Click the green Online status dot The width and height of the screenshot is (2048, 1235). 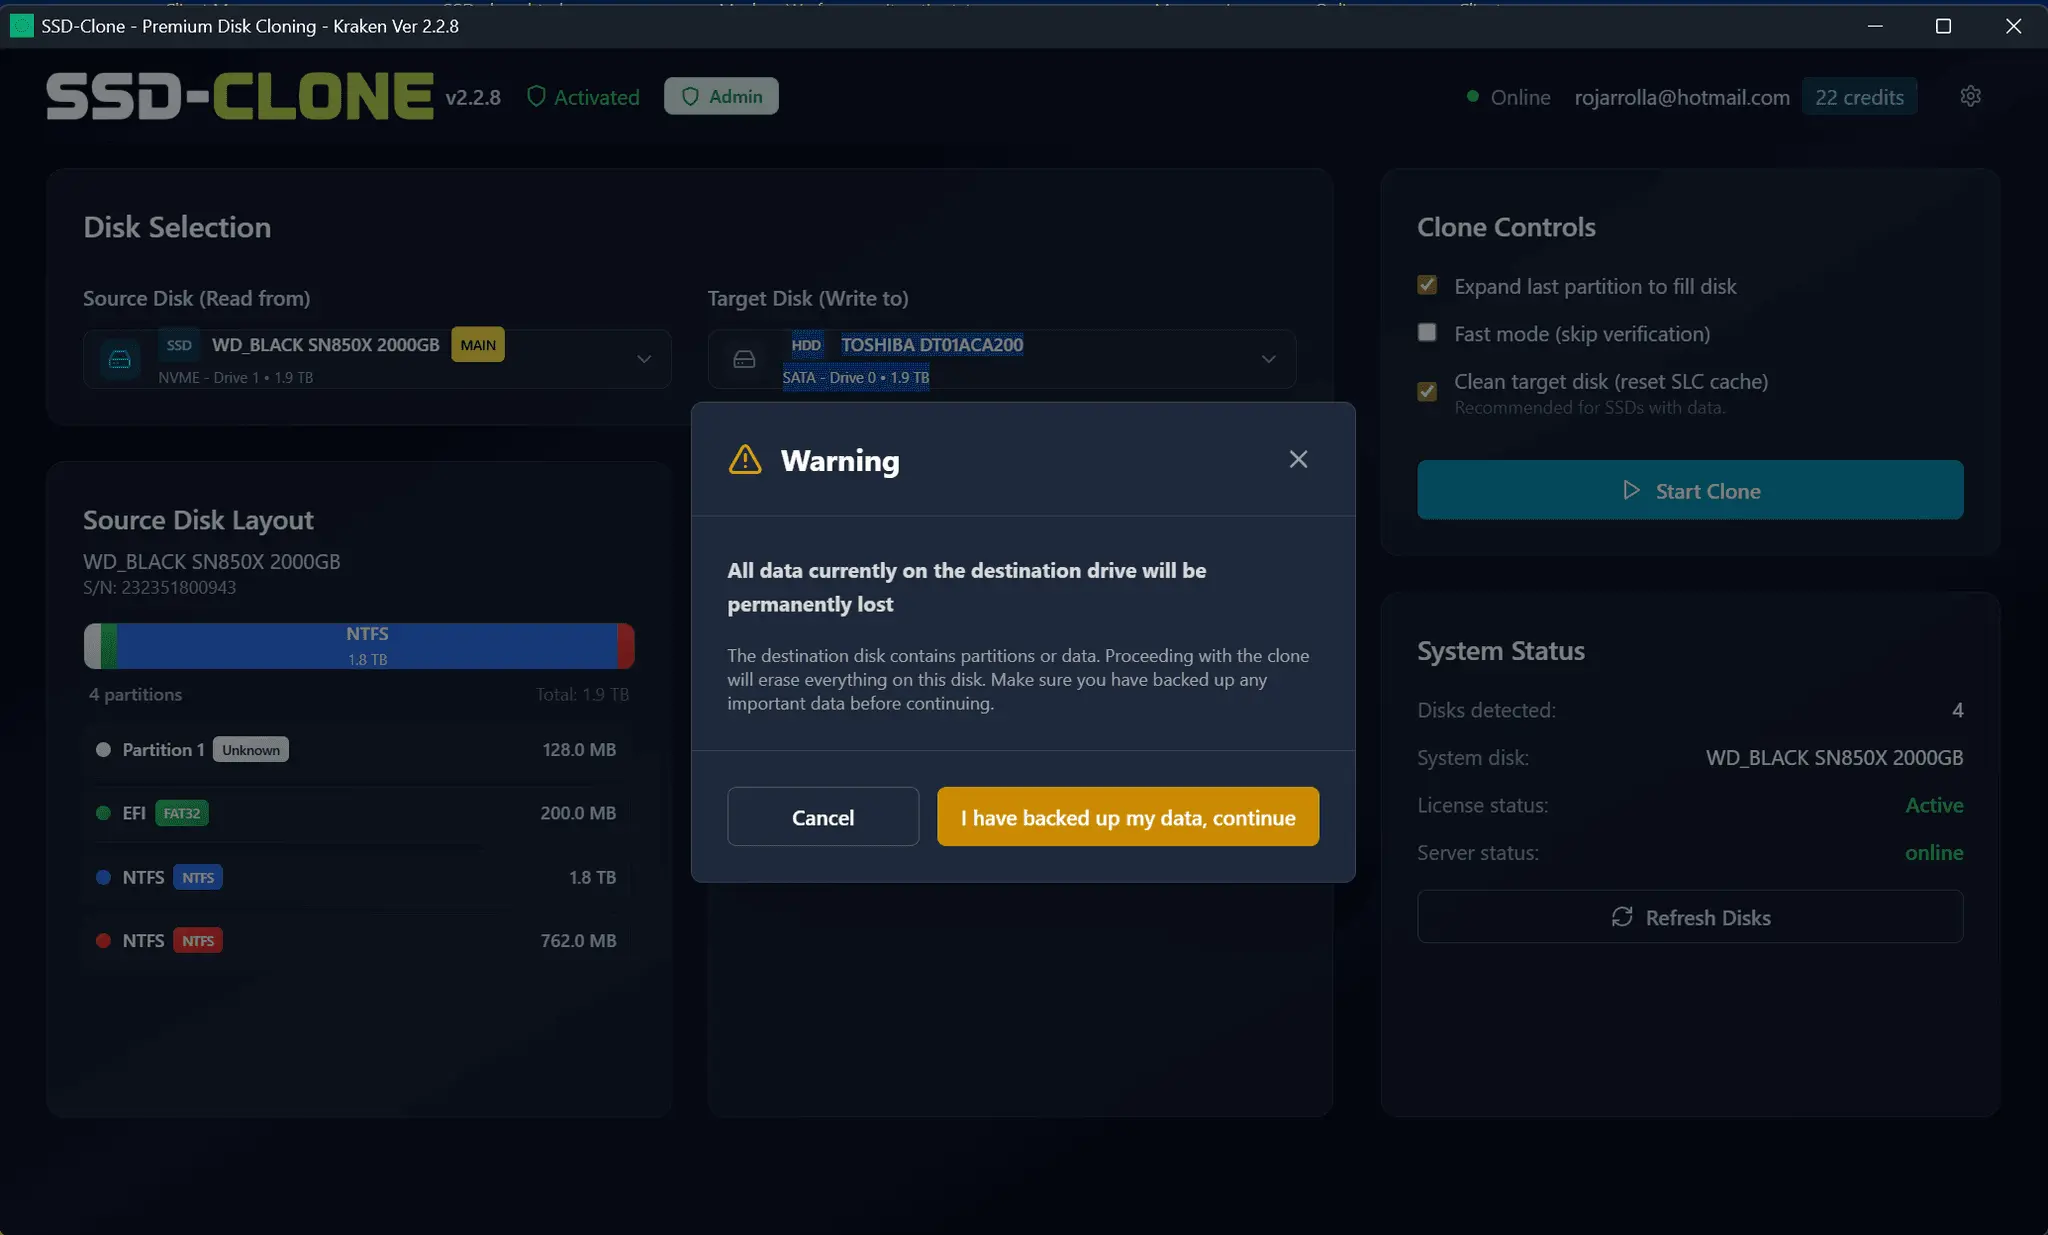1472,96
